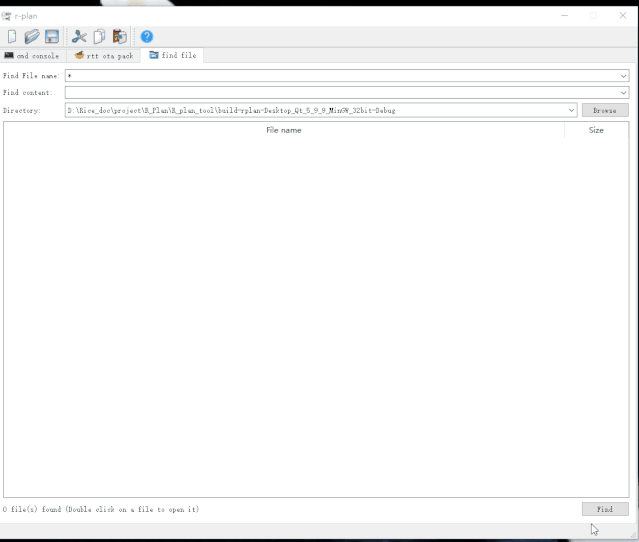Click the Browse button
This screenshot has height=542, width=639.
coord(605,110)
